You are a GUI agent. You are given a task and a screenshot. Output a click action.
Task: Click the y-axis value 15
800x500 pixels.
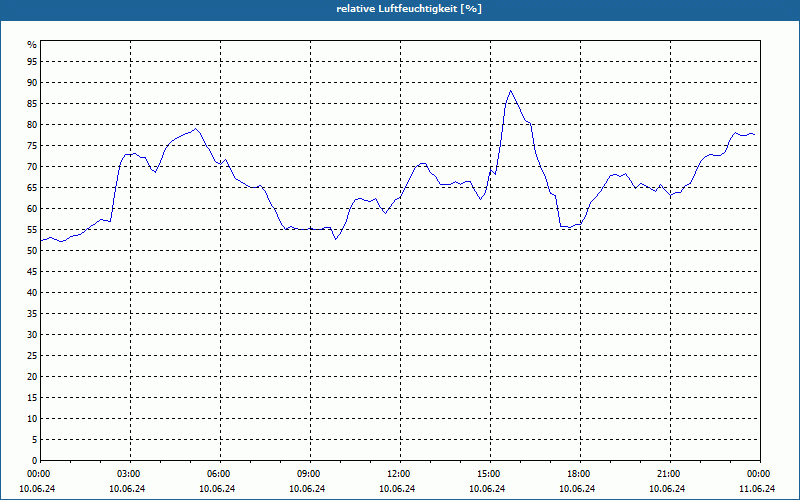(32, 397)
